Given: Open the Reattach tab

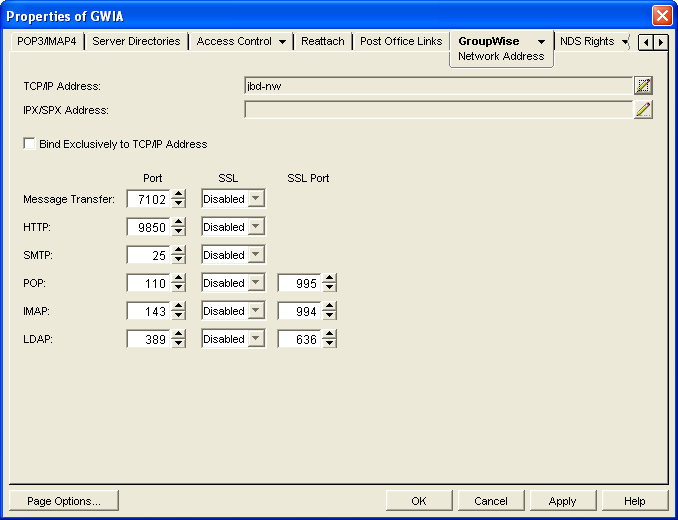Looking at the screenshot, I should [x=323, y=41].
